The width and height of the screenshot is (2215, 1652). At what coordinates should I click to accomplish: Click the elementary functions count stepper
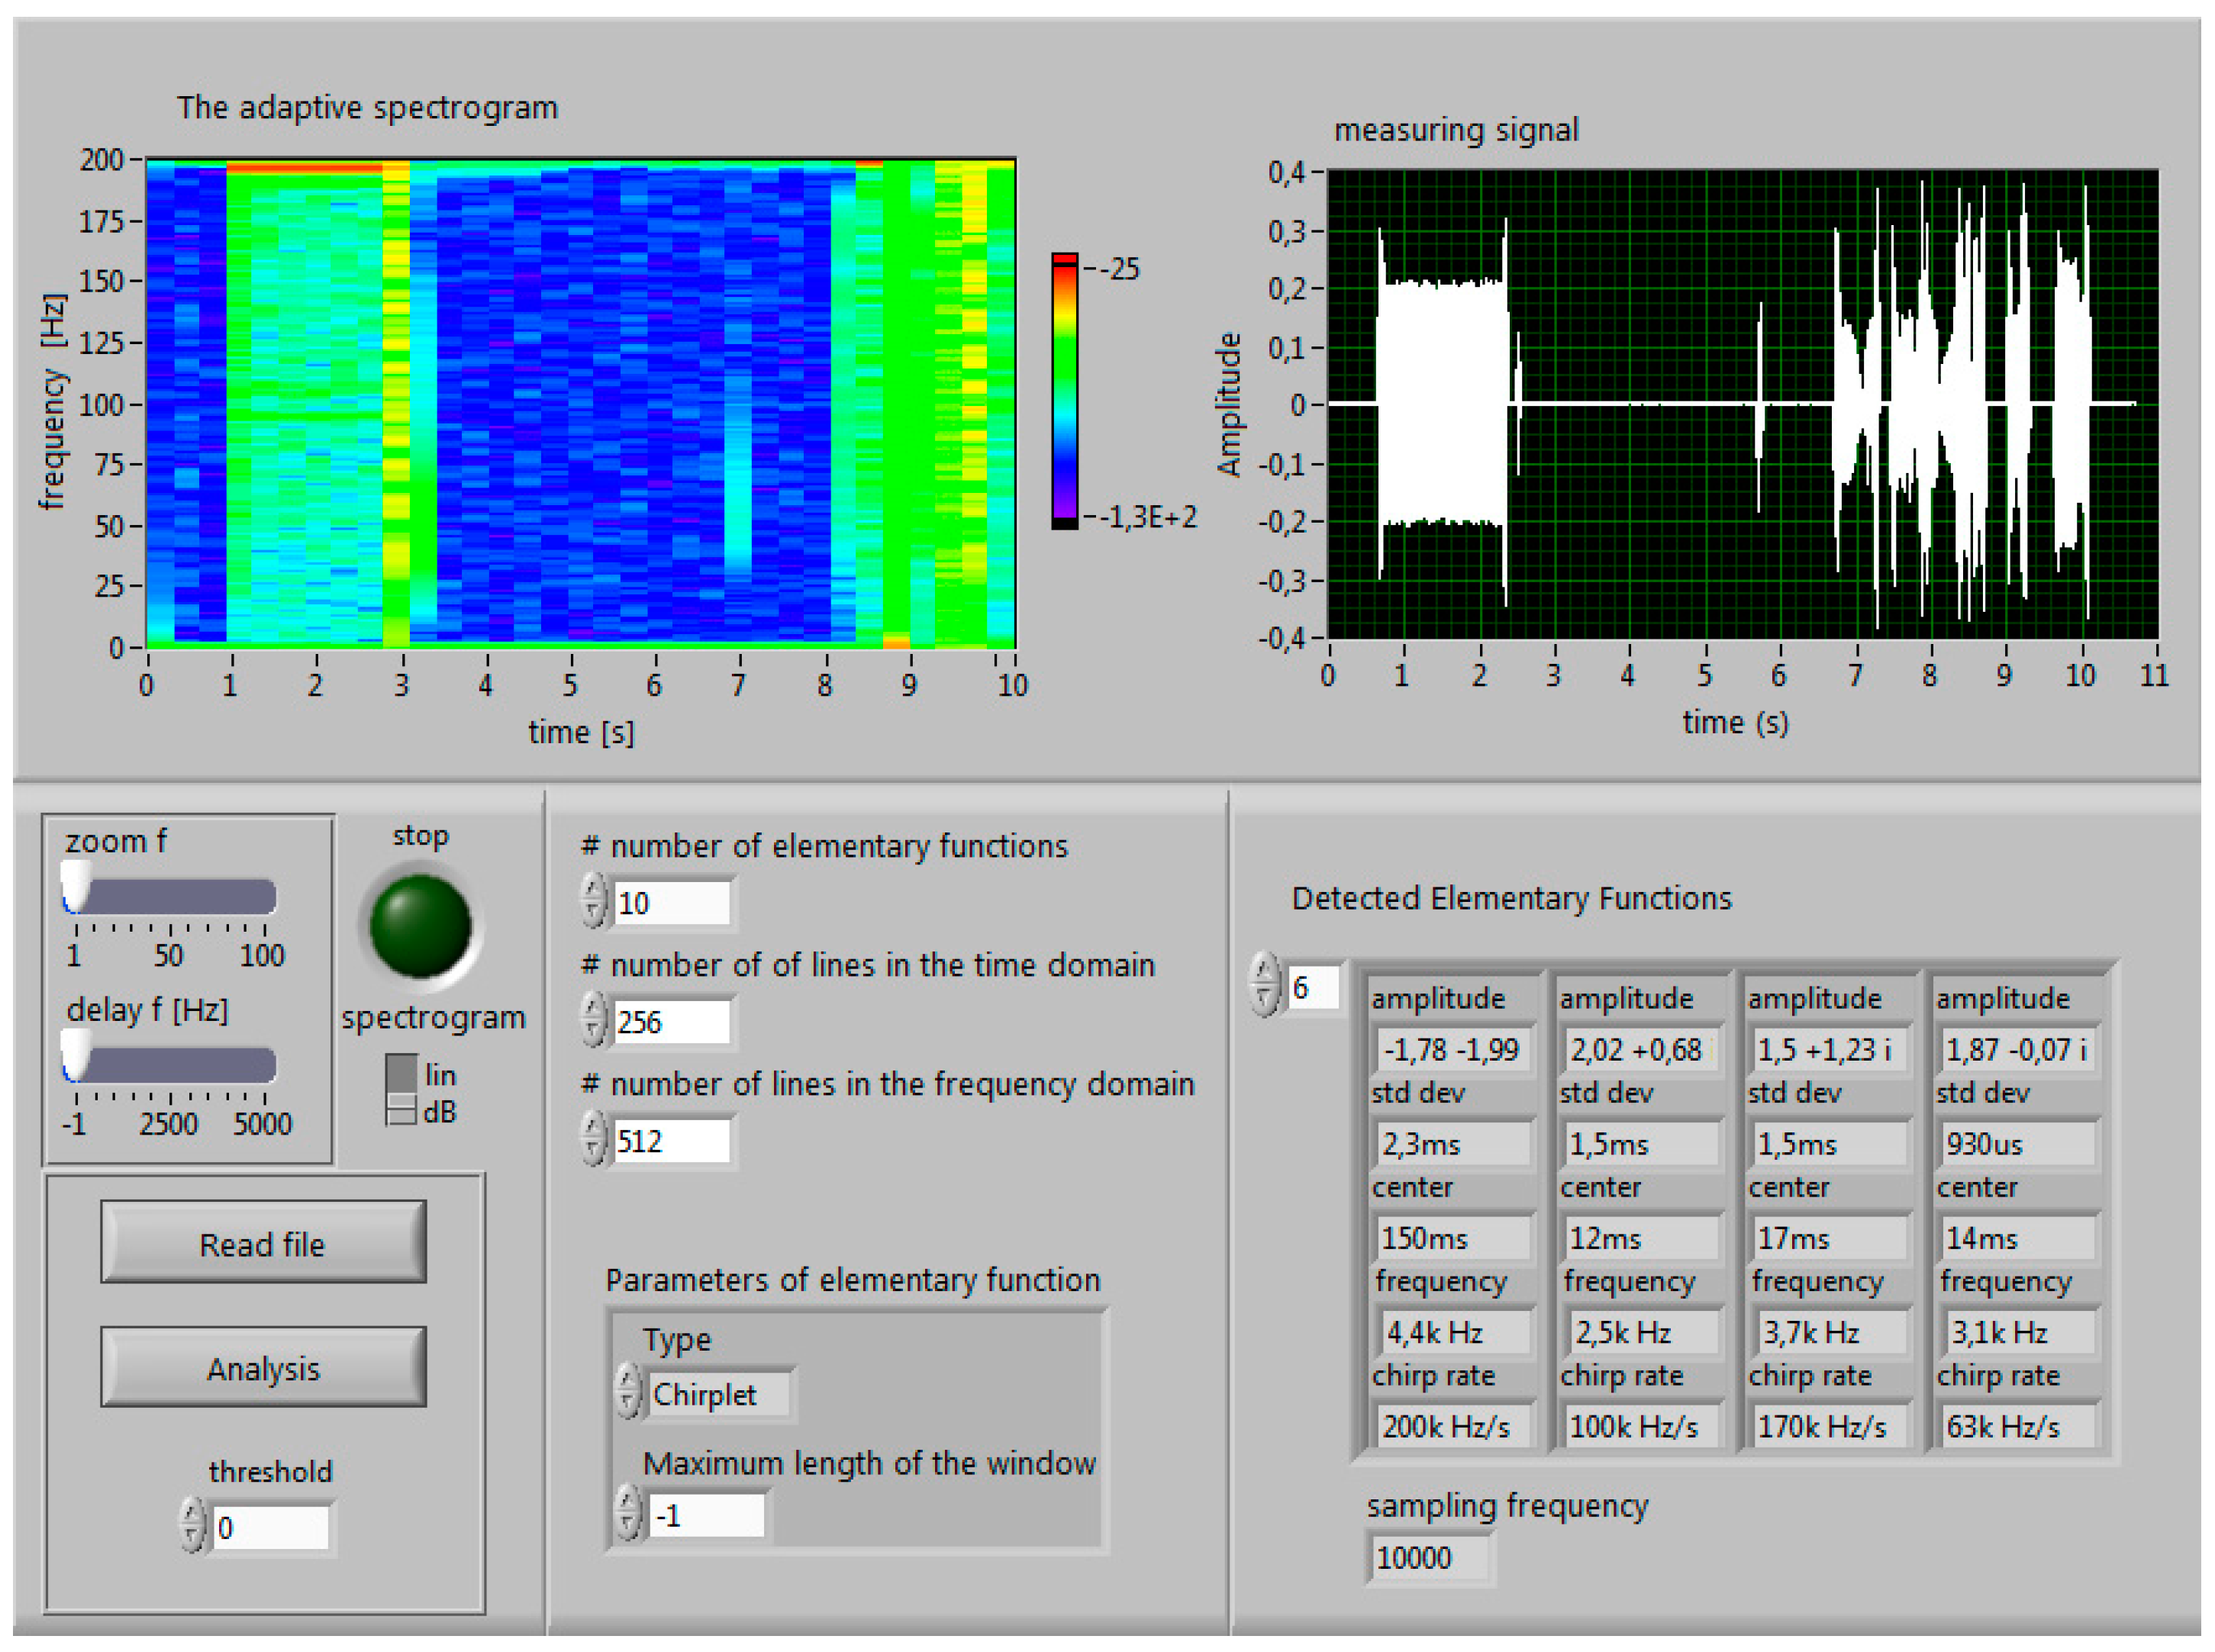click(x=593, y=900)
